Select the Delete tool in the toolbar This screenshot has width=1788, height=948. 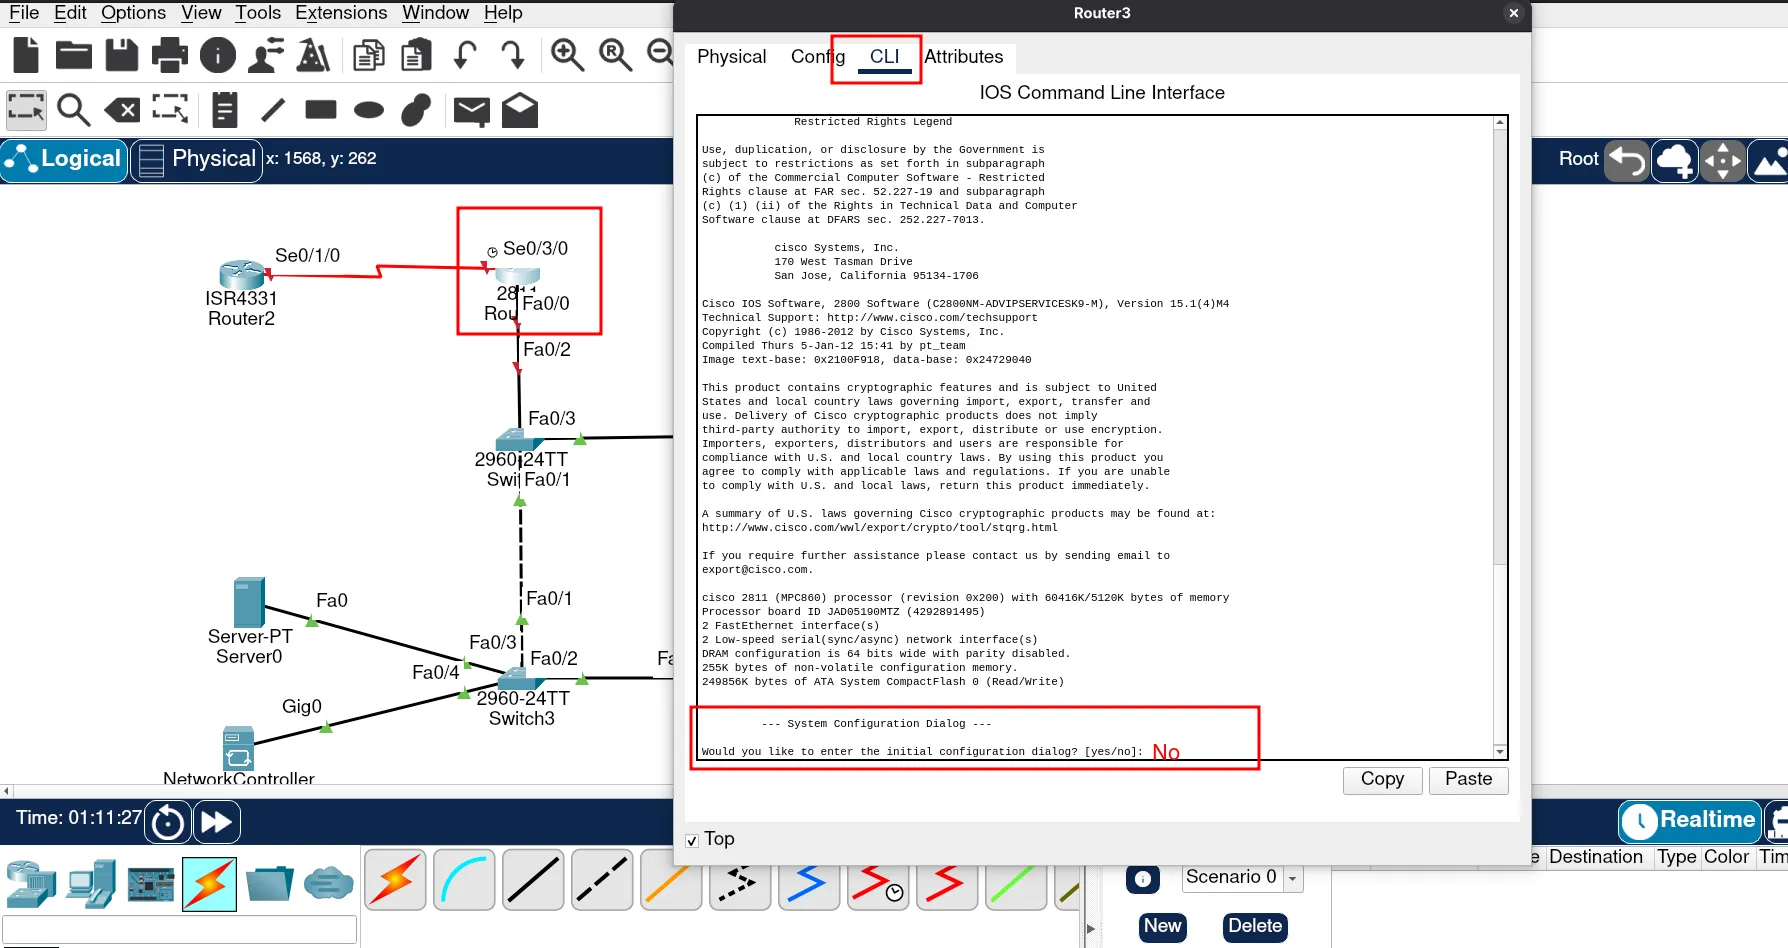click(x=122, y=110)
